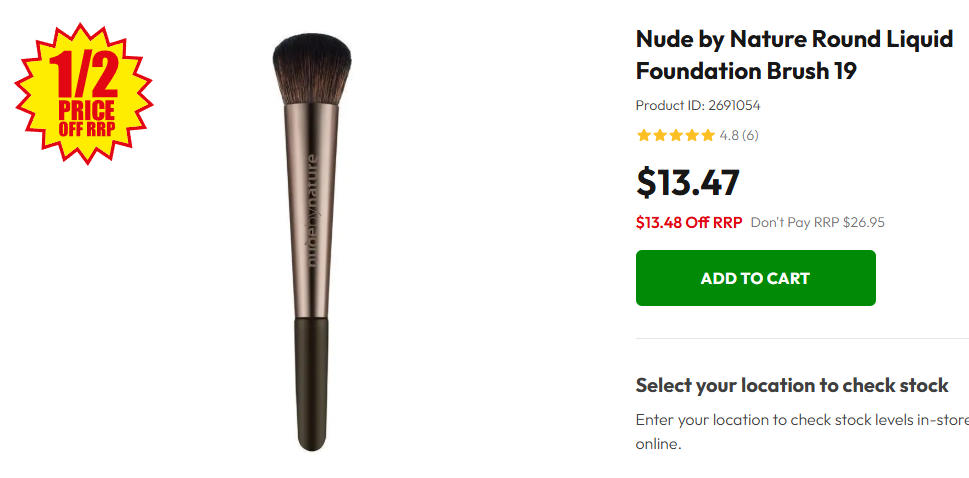
Task: Click the fourth yellow rating star
Action: (x=692, y=135)
